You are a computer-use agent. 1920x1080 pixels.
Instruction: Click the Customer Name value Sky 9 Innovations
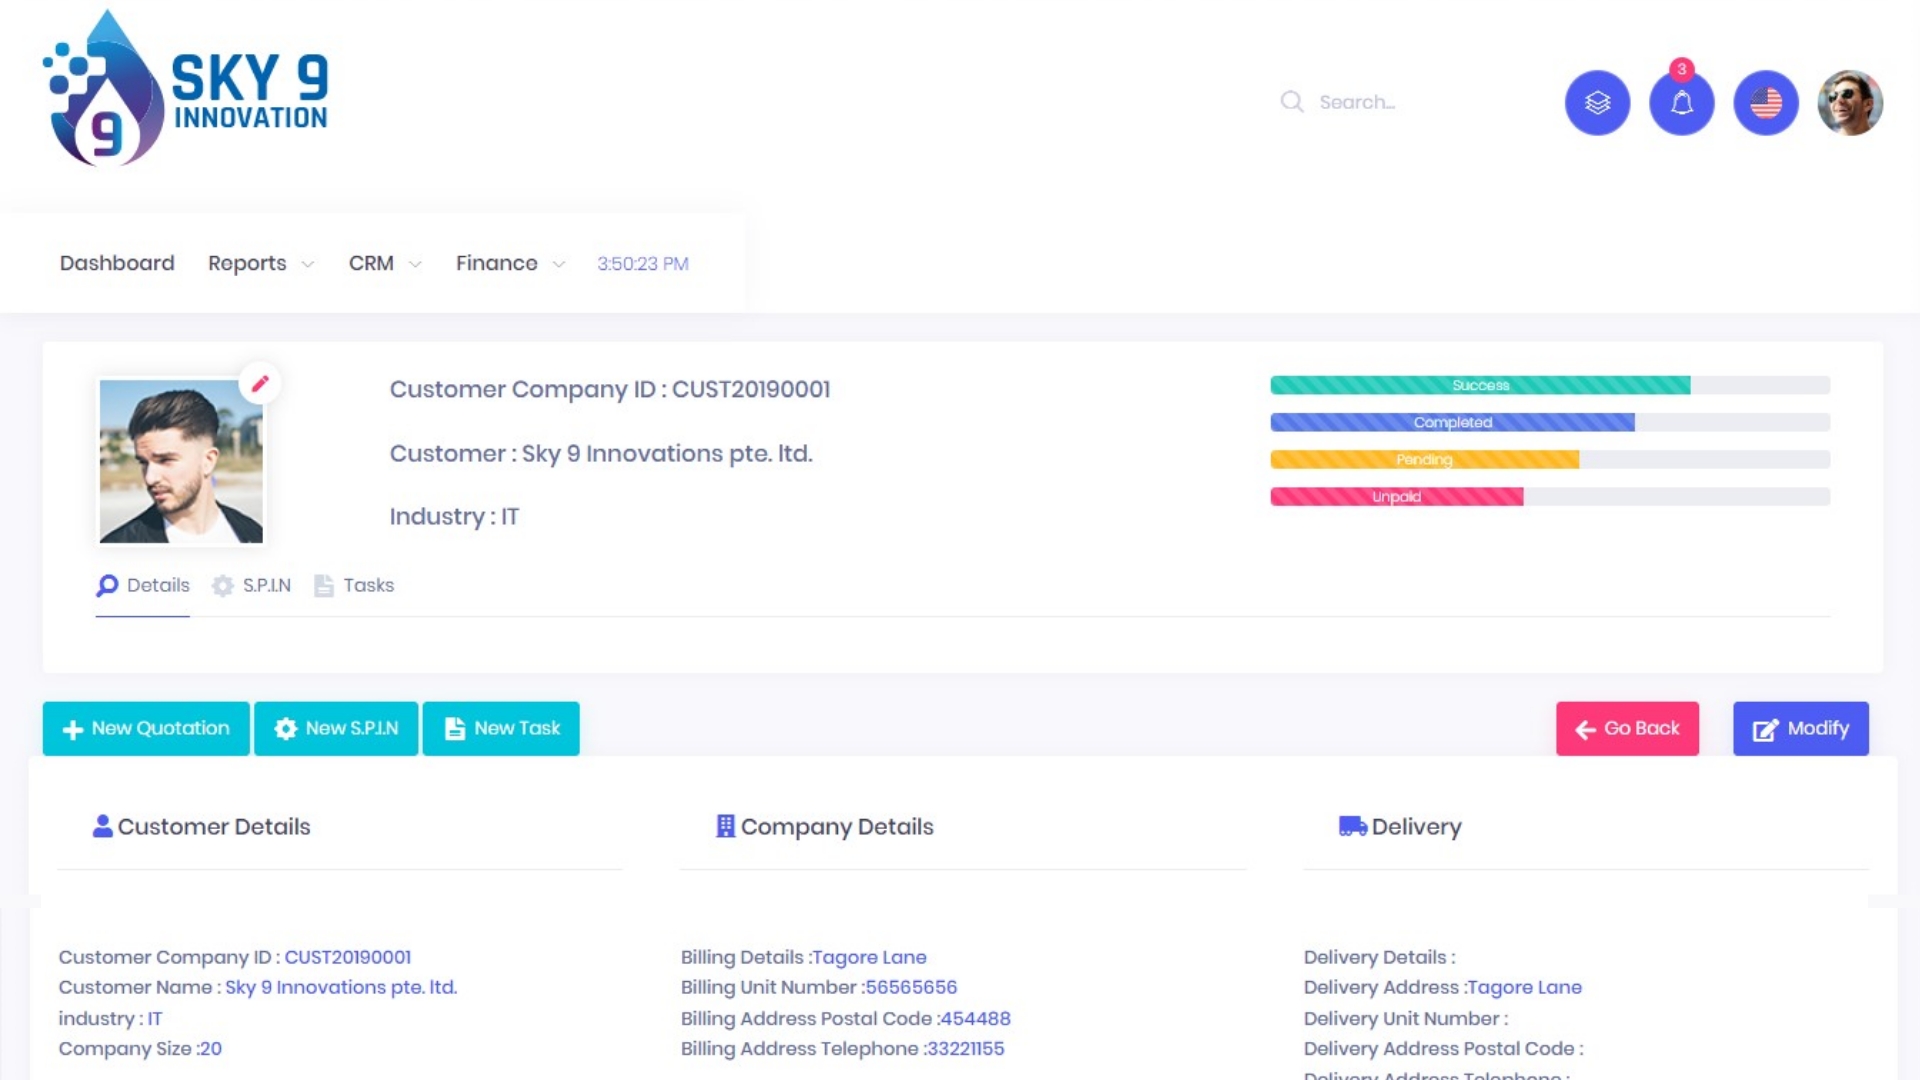[x=341, y=988]
